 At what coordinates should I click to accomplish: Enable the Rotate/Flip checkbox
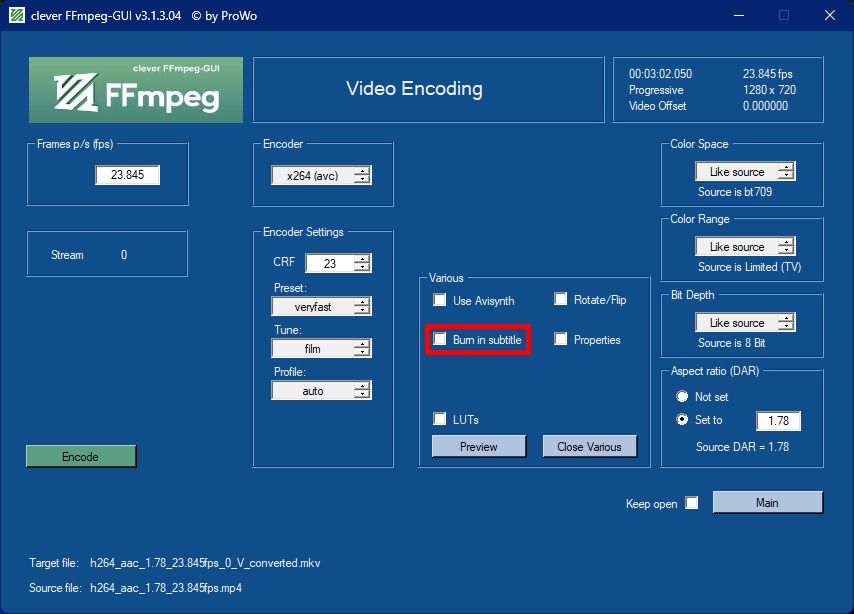point(560,299)
